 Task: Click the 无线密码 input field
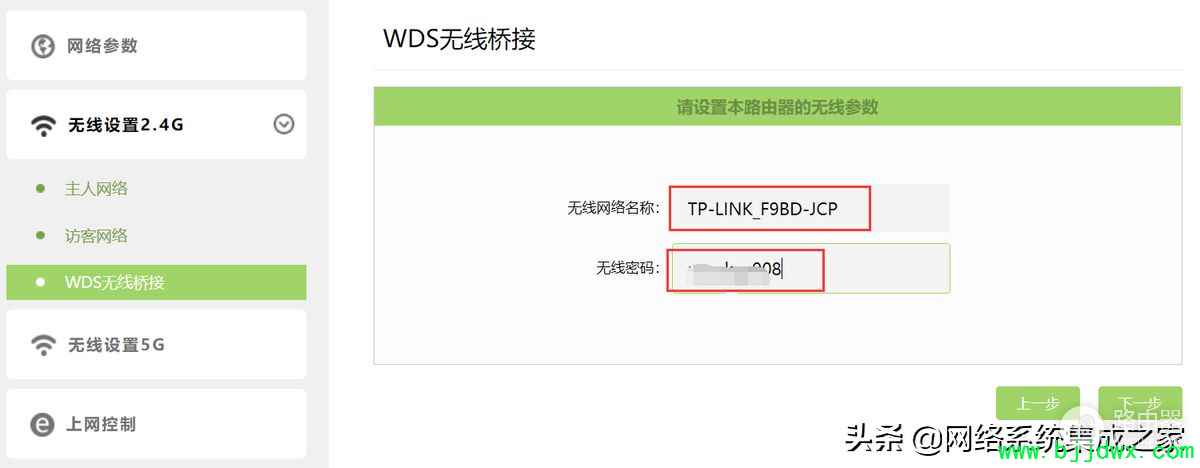(810, 268)
